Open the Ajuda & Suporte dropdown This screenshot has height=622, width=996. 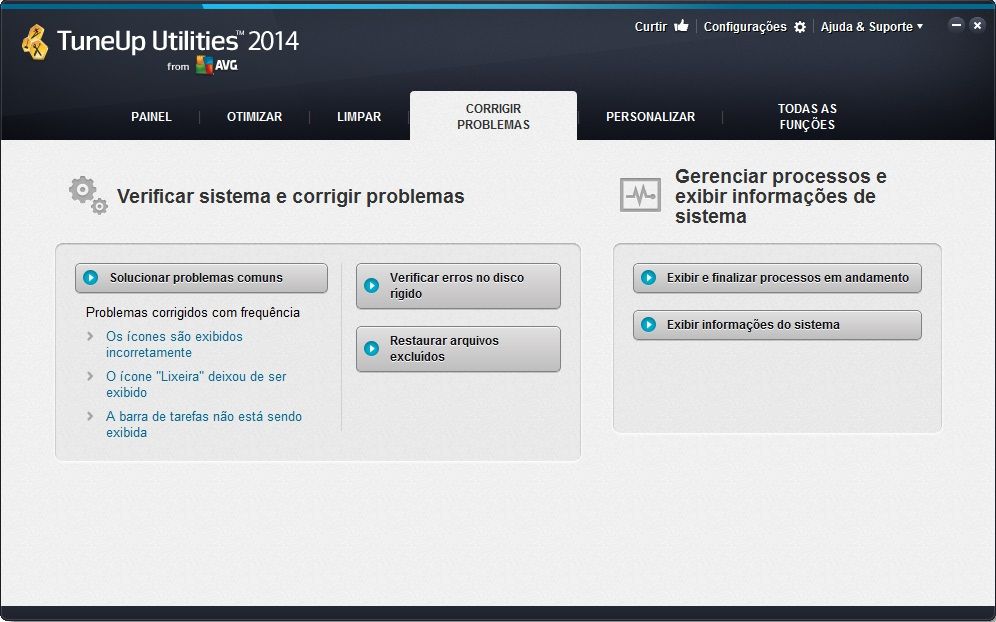pos(871,27)
